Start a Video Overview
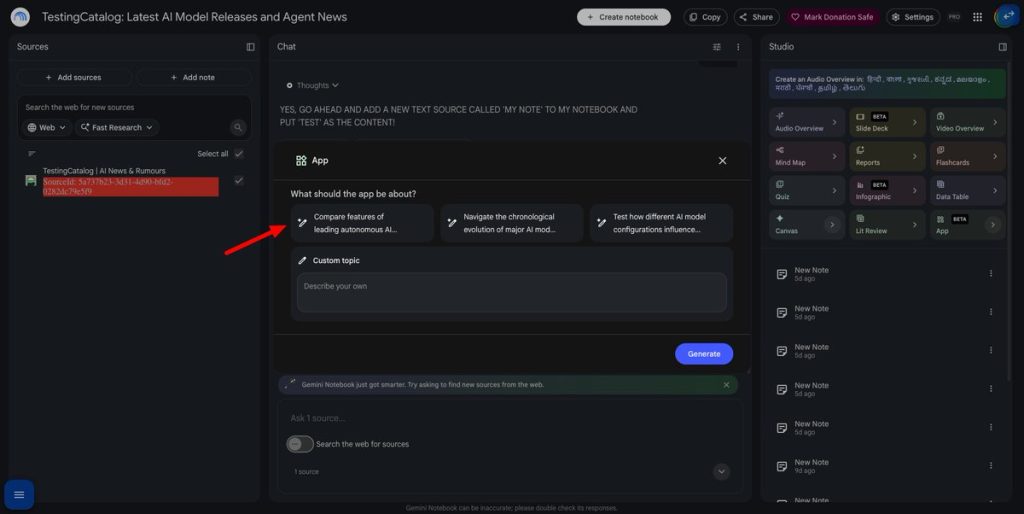Screen dimensions: 1024x514 [967, 122]
